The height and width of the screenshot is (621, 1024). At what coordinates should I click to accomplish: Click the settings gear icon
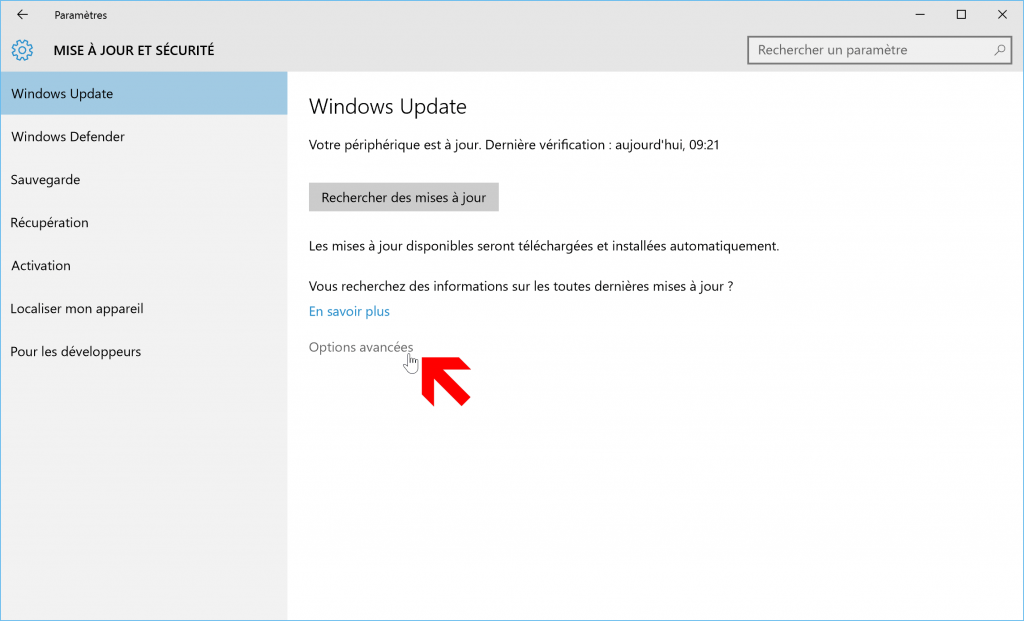click(x=22, y=50)
